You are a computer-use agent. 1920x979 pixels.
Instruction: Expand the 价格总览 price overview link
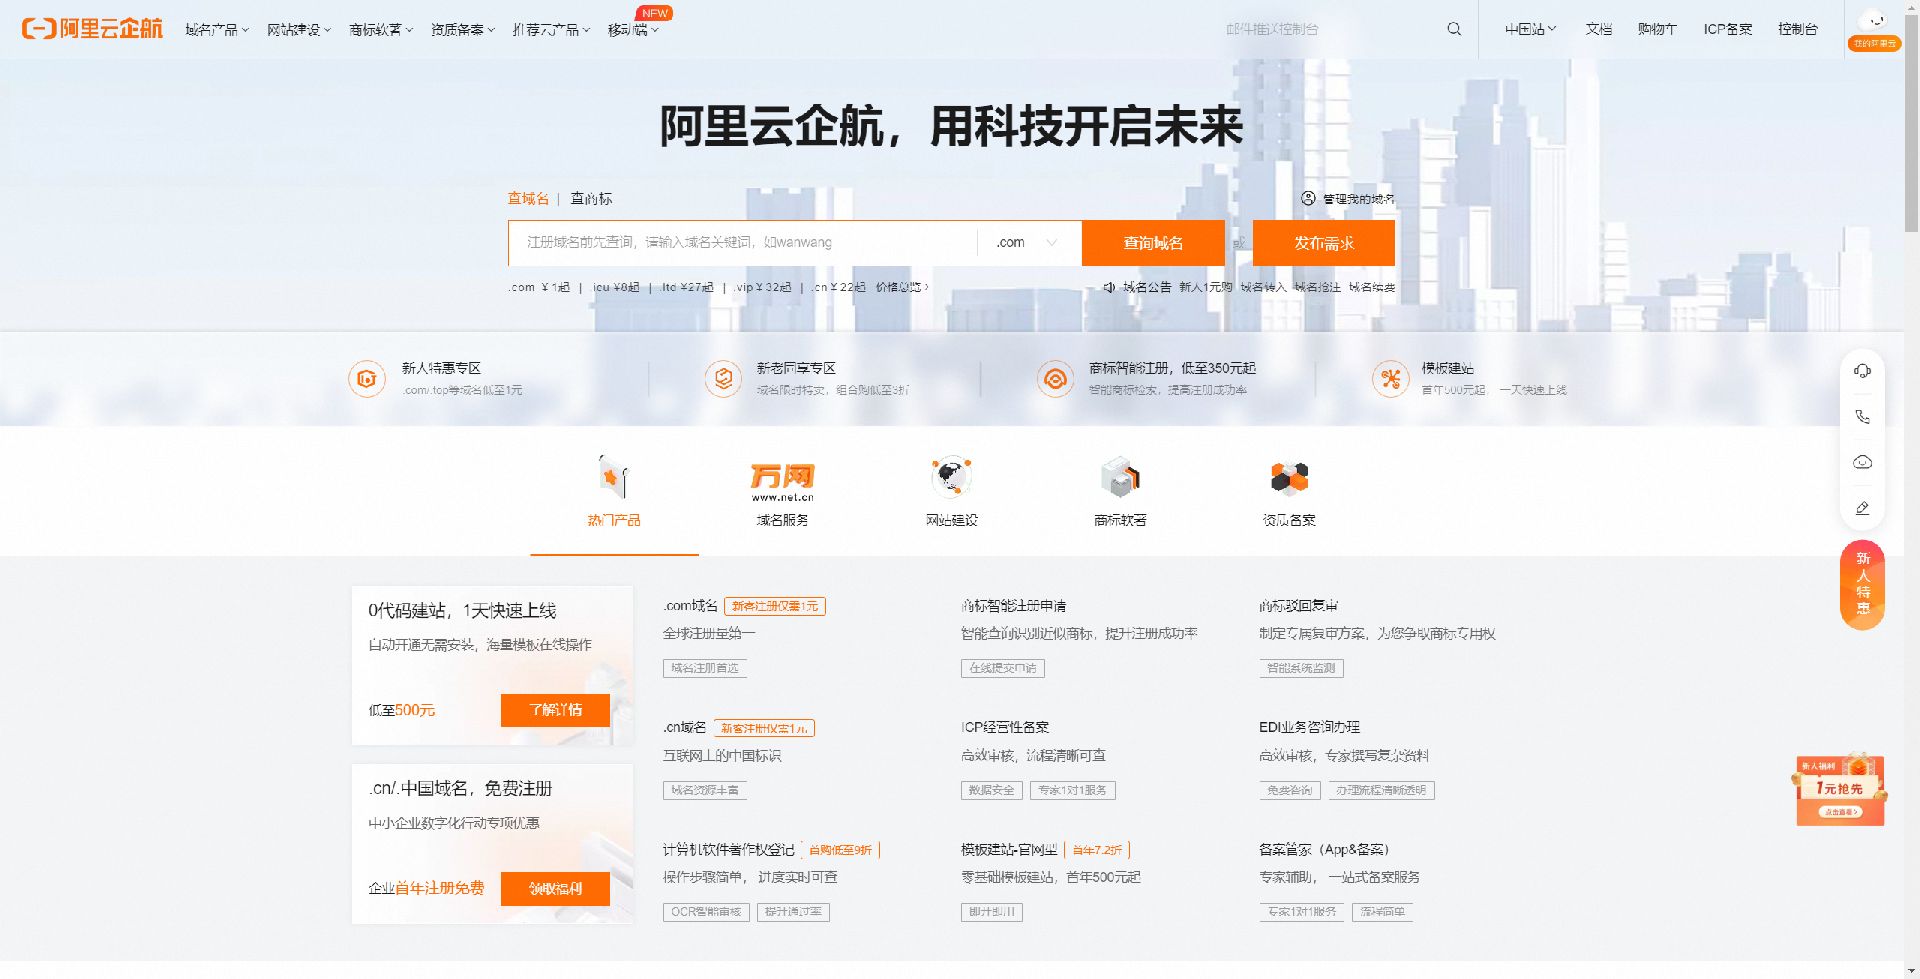902,287
